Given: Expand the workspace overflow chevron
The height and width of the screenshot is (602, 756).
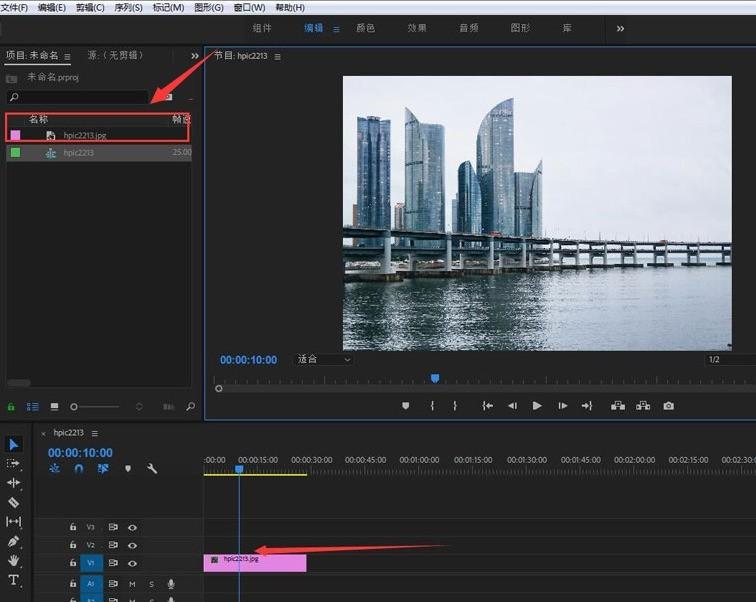Looking at the screenshot, I should [x=620, y=29].
